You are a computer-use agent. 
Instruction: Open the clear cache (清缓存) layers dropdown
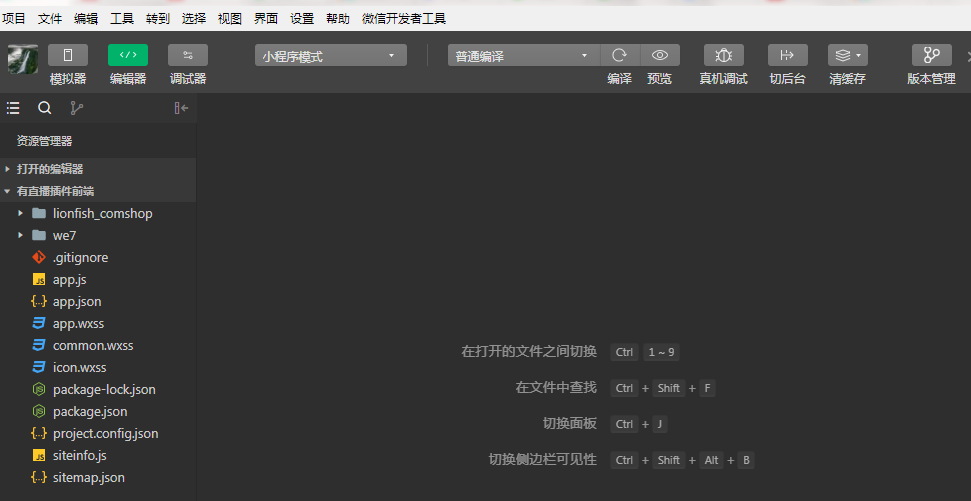click(x=848, y=55)
